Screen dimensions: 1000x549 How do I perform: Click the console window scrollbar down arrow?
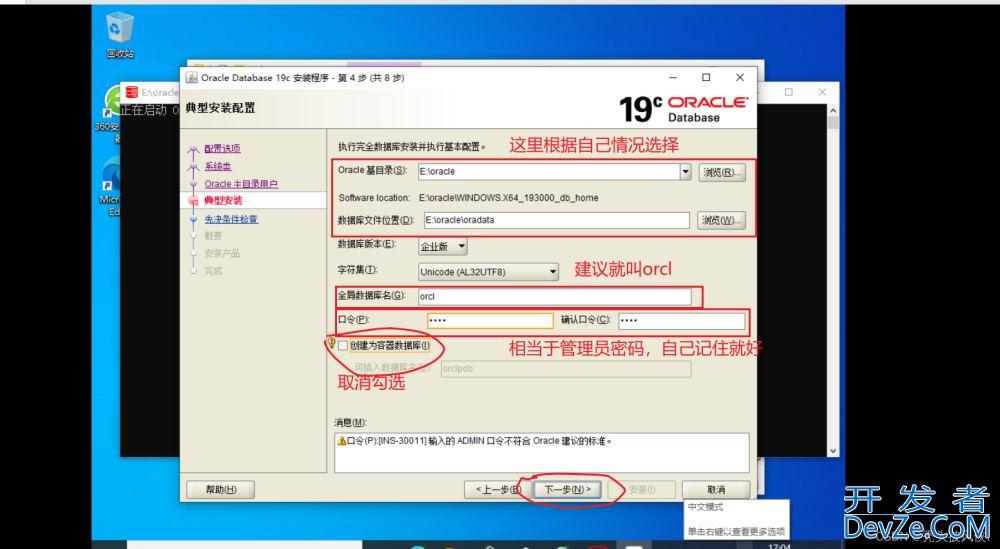click(832, 451)
